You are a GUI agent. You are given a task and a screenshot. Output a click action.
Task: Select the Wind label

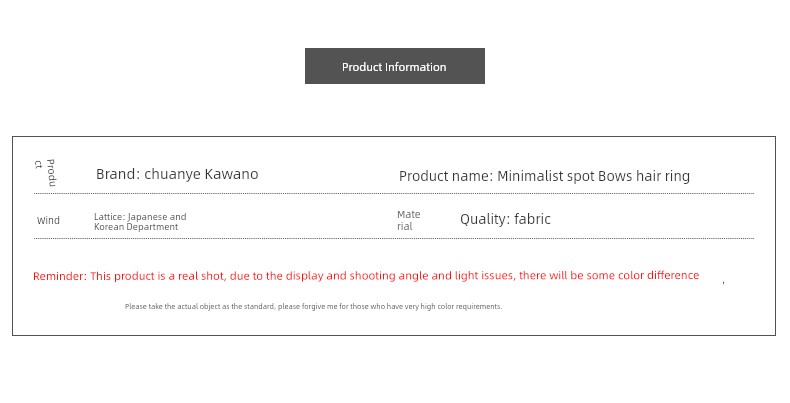pyautogui.click(x=48, y=221)
